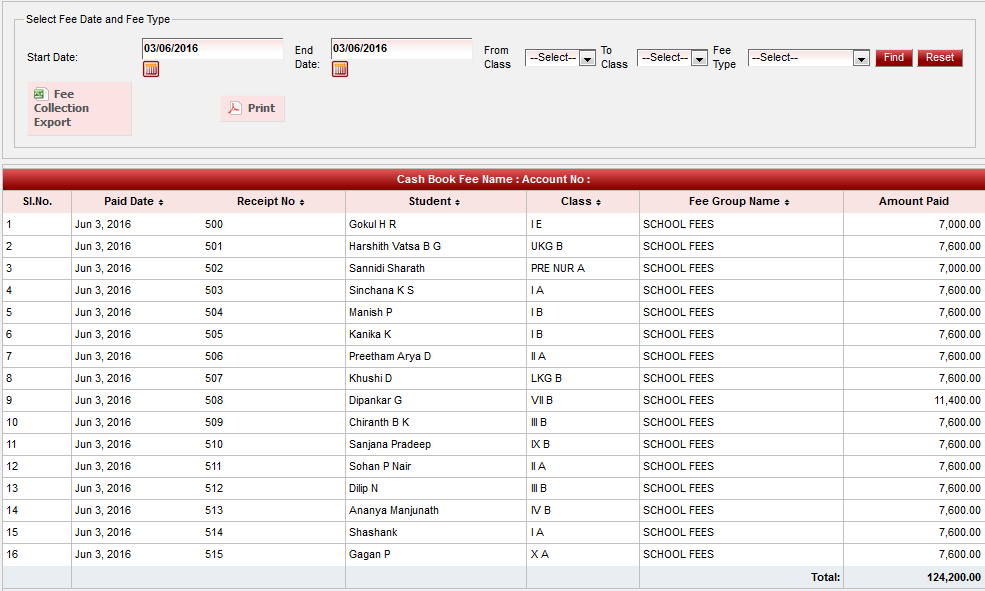The height and width of the screenshot is (591, 985).
Task: Click the PDF icon on Print button
Action: (x=235, y=108)
